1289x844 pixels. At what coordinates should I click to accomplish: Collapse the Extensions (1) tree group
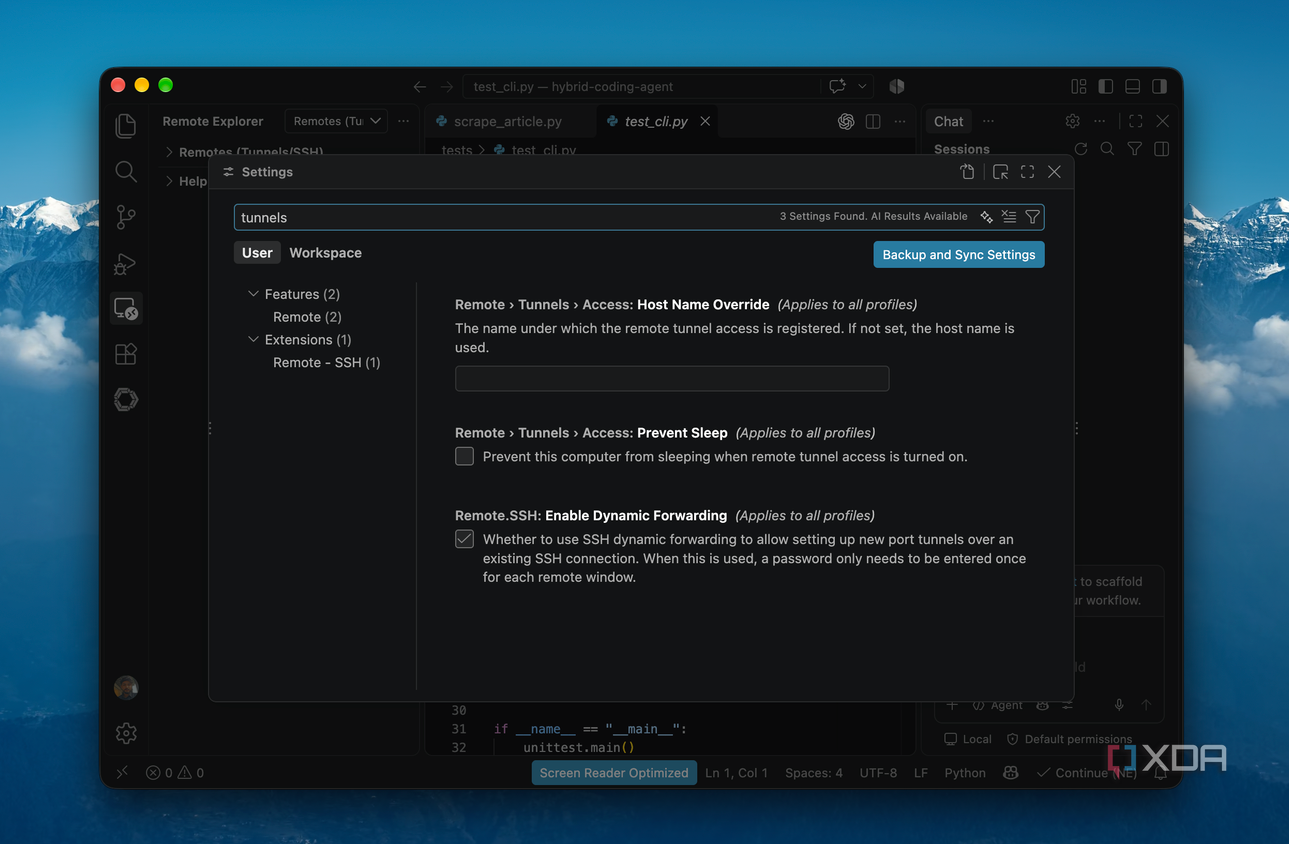point(253,340)
